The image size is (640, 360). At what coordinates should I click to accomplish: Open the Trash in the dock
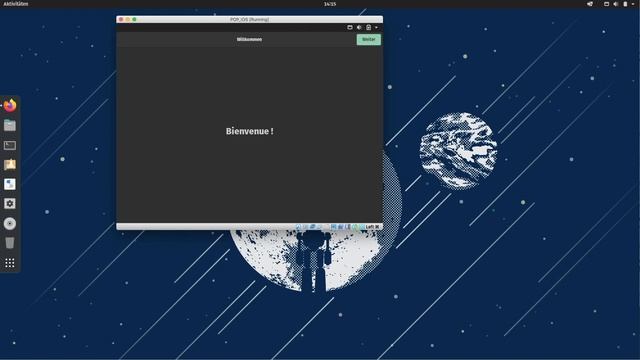[x=10, y=243]
